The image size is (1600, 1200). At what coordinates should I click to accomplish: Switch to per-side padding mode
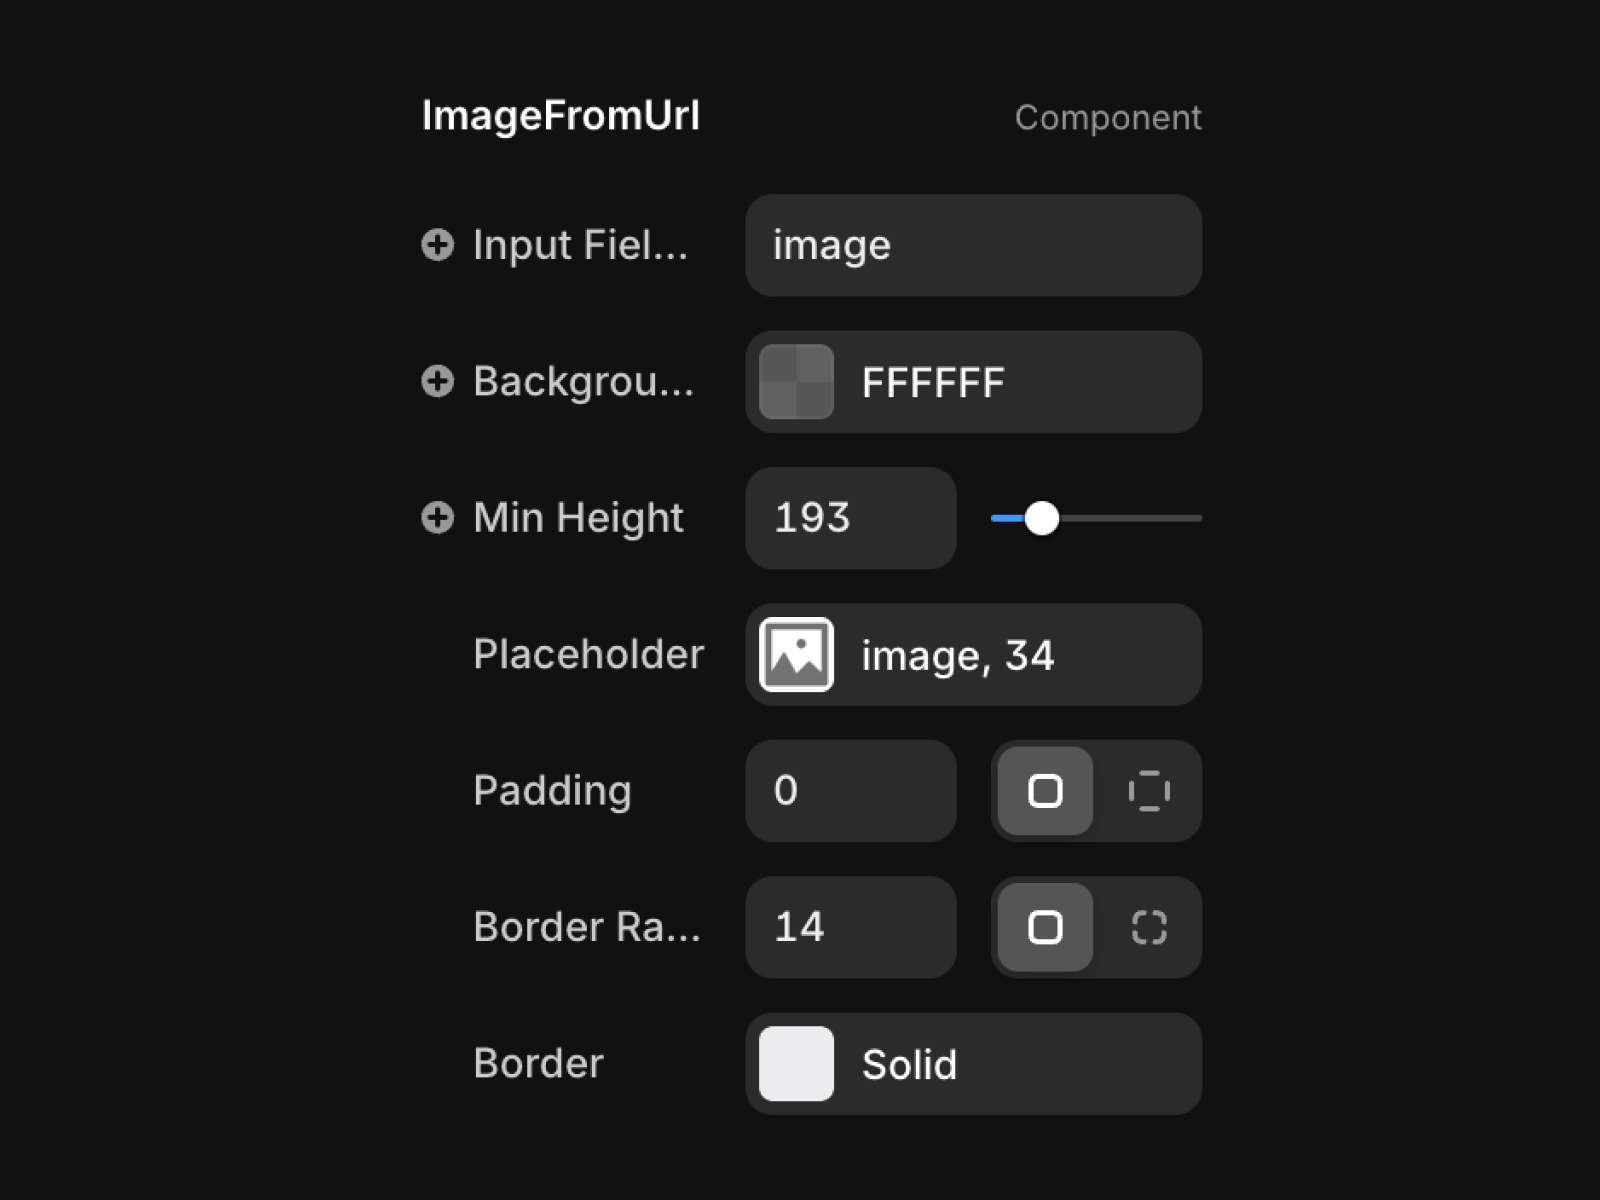pyautogui.click(x=1149, y=791)
